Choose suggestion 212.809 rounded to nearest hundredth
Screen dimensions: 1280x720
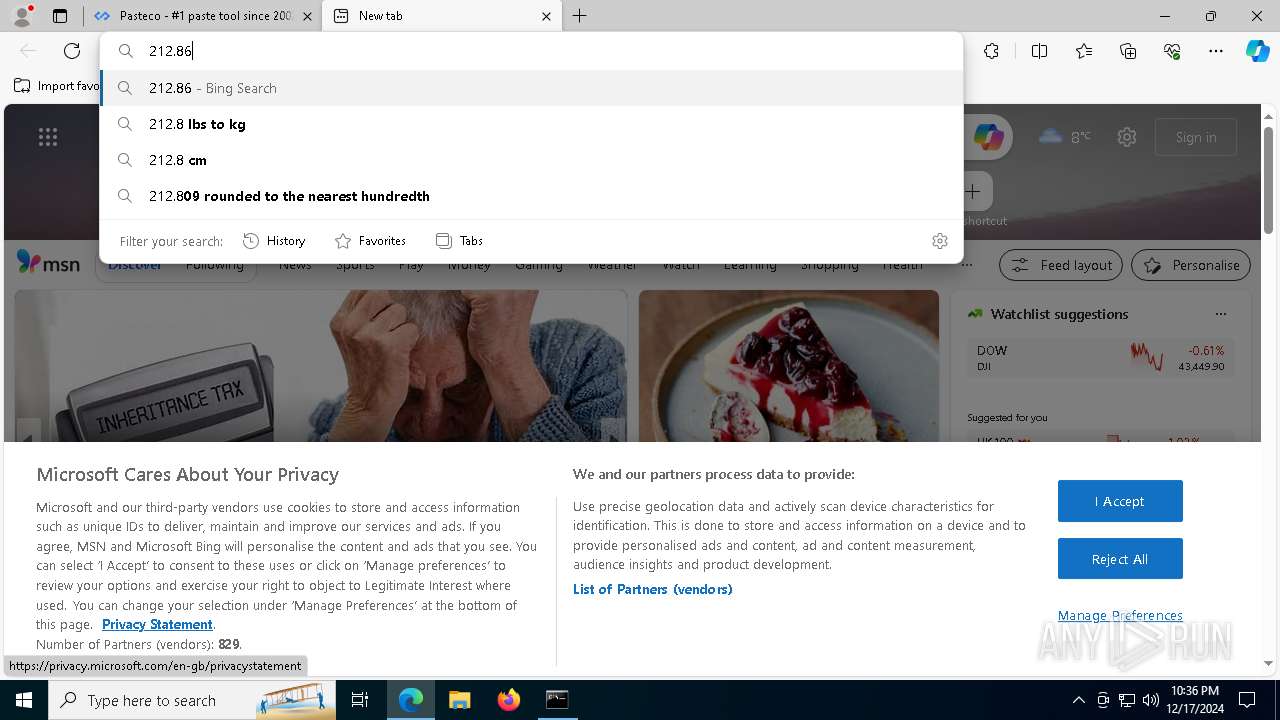point(532,196)
